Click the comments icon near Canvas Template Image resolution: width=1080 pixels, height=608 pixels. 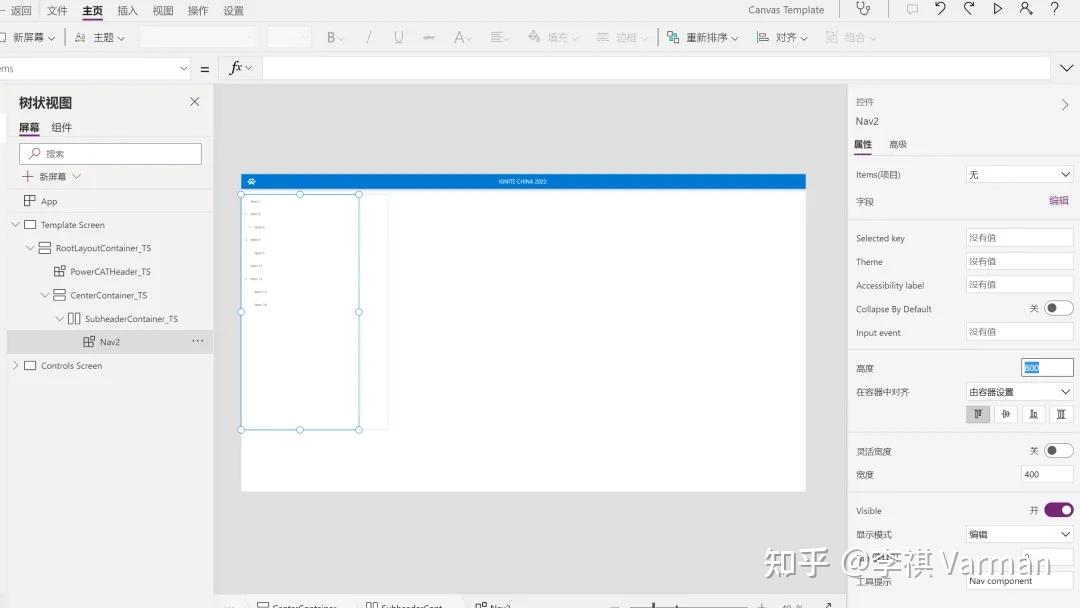(x=912, y=10)
